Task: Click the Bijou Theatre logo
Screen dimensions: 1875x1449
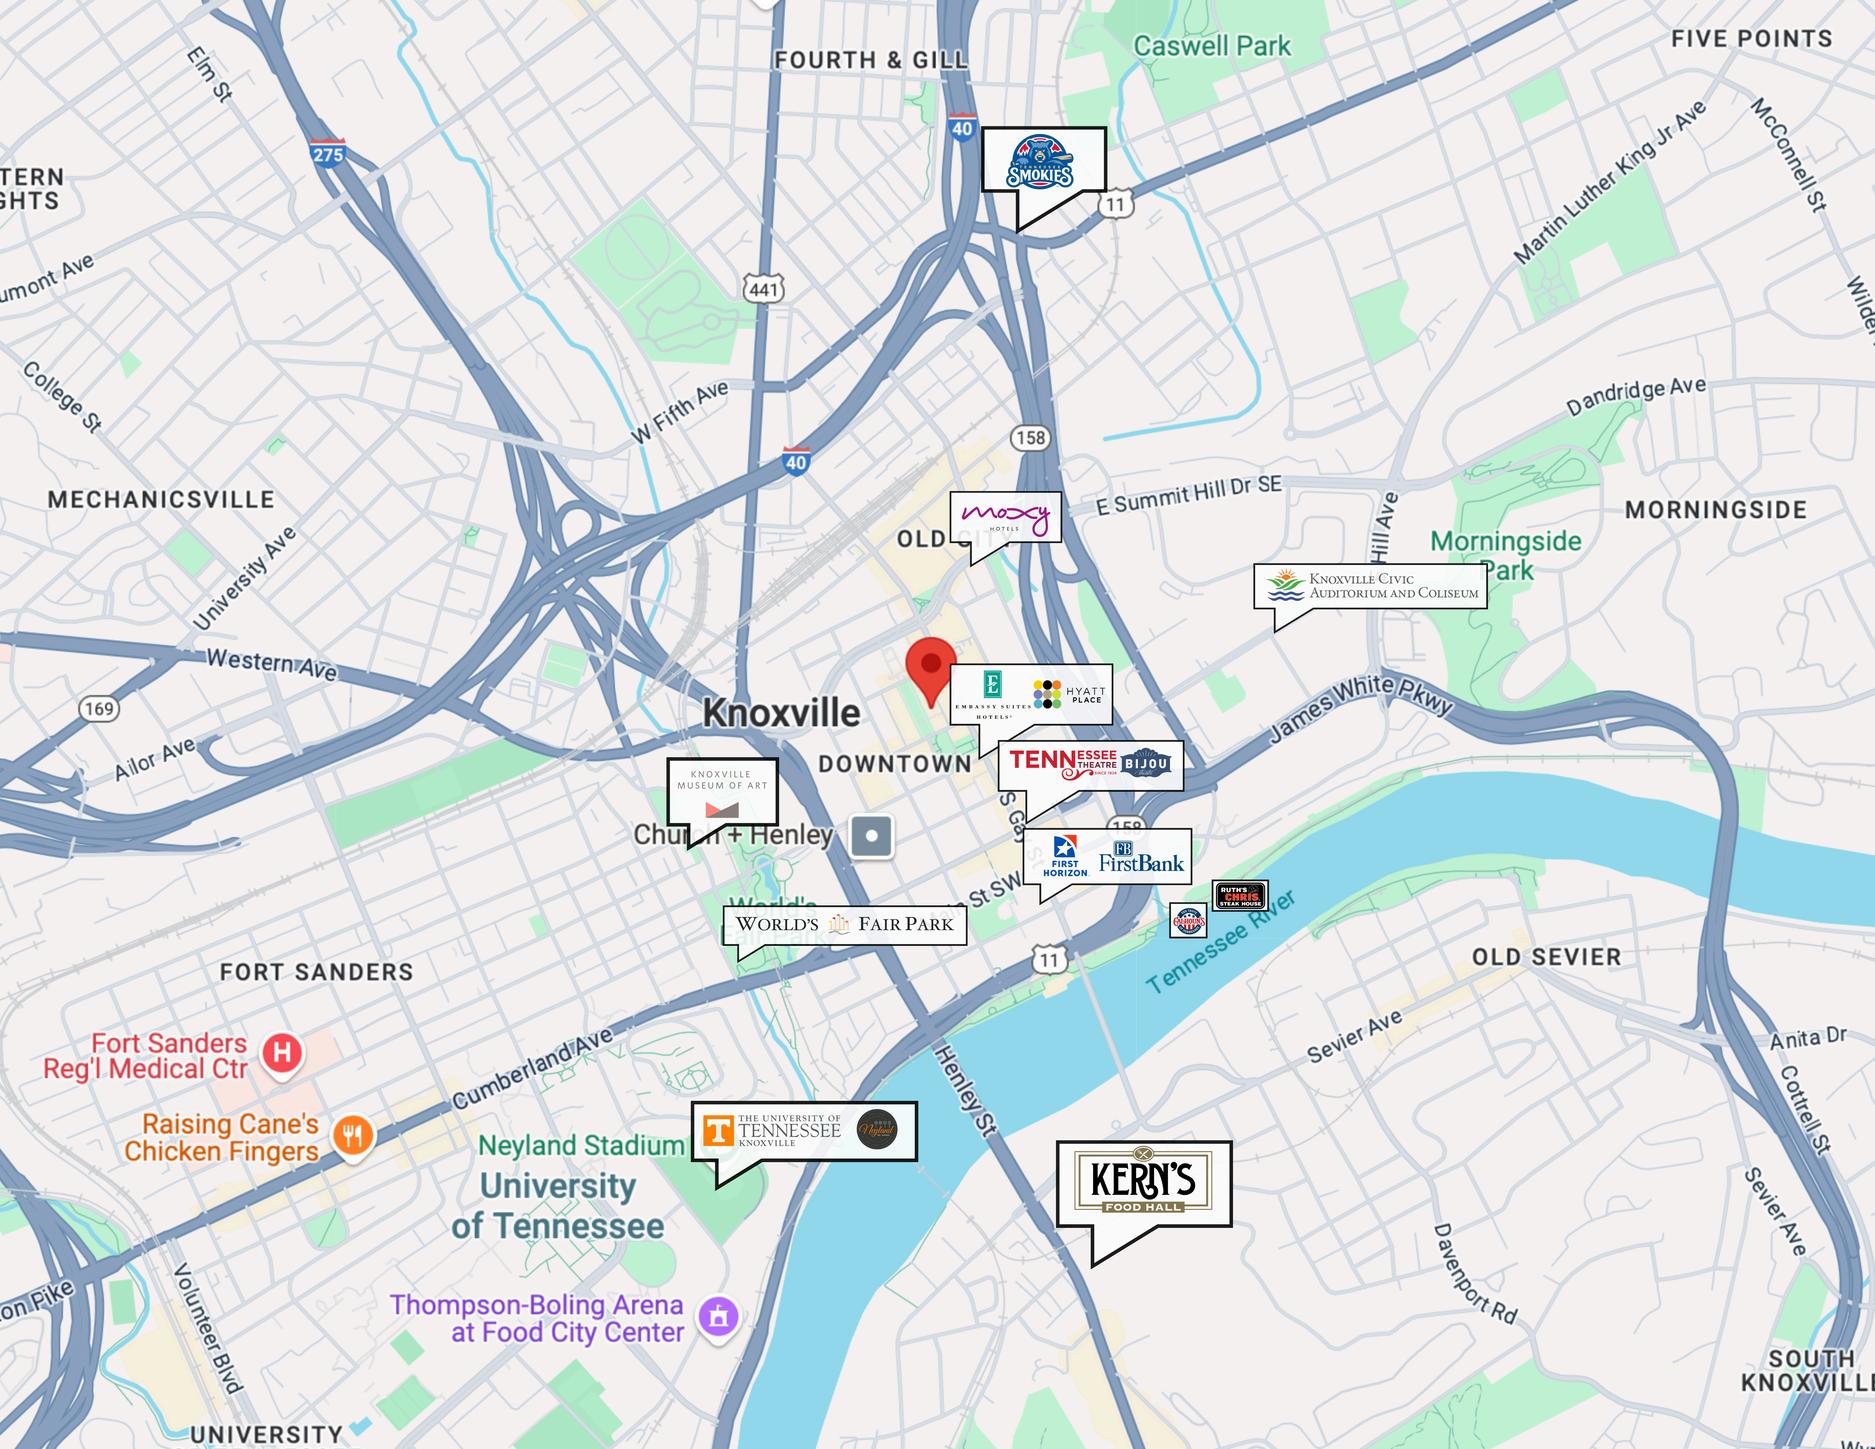Action: tap(1150, 765)
